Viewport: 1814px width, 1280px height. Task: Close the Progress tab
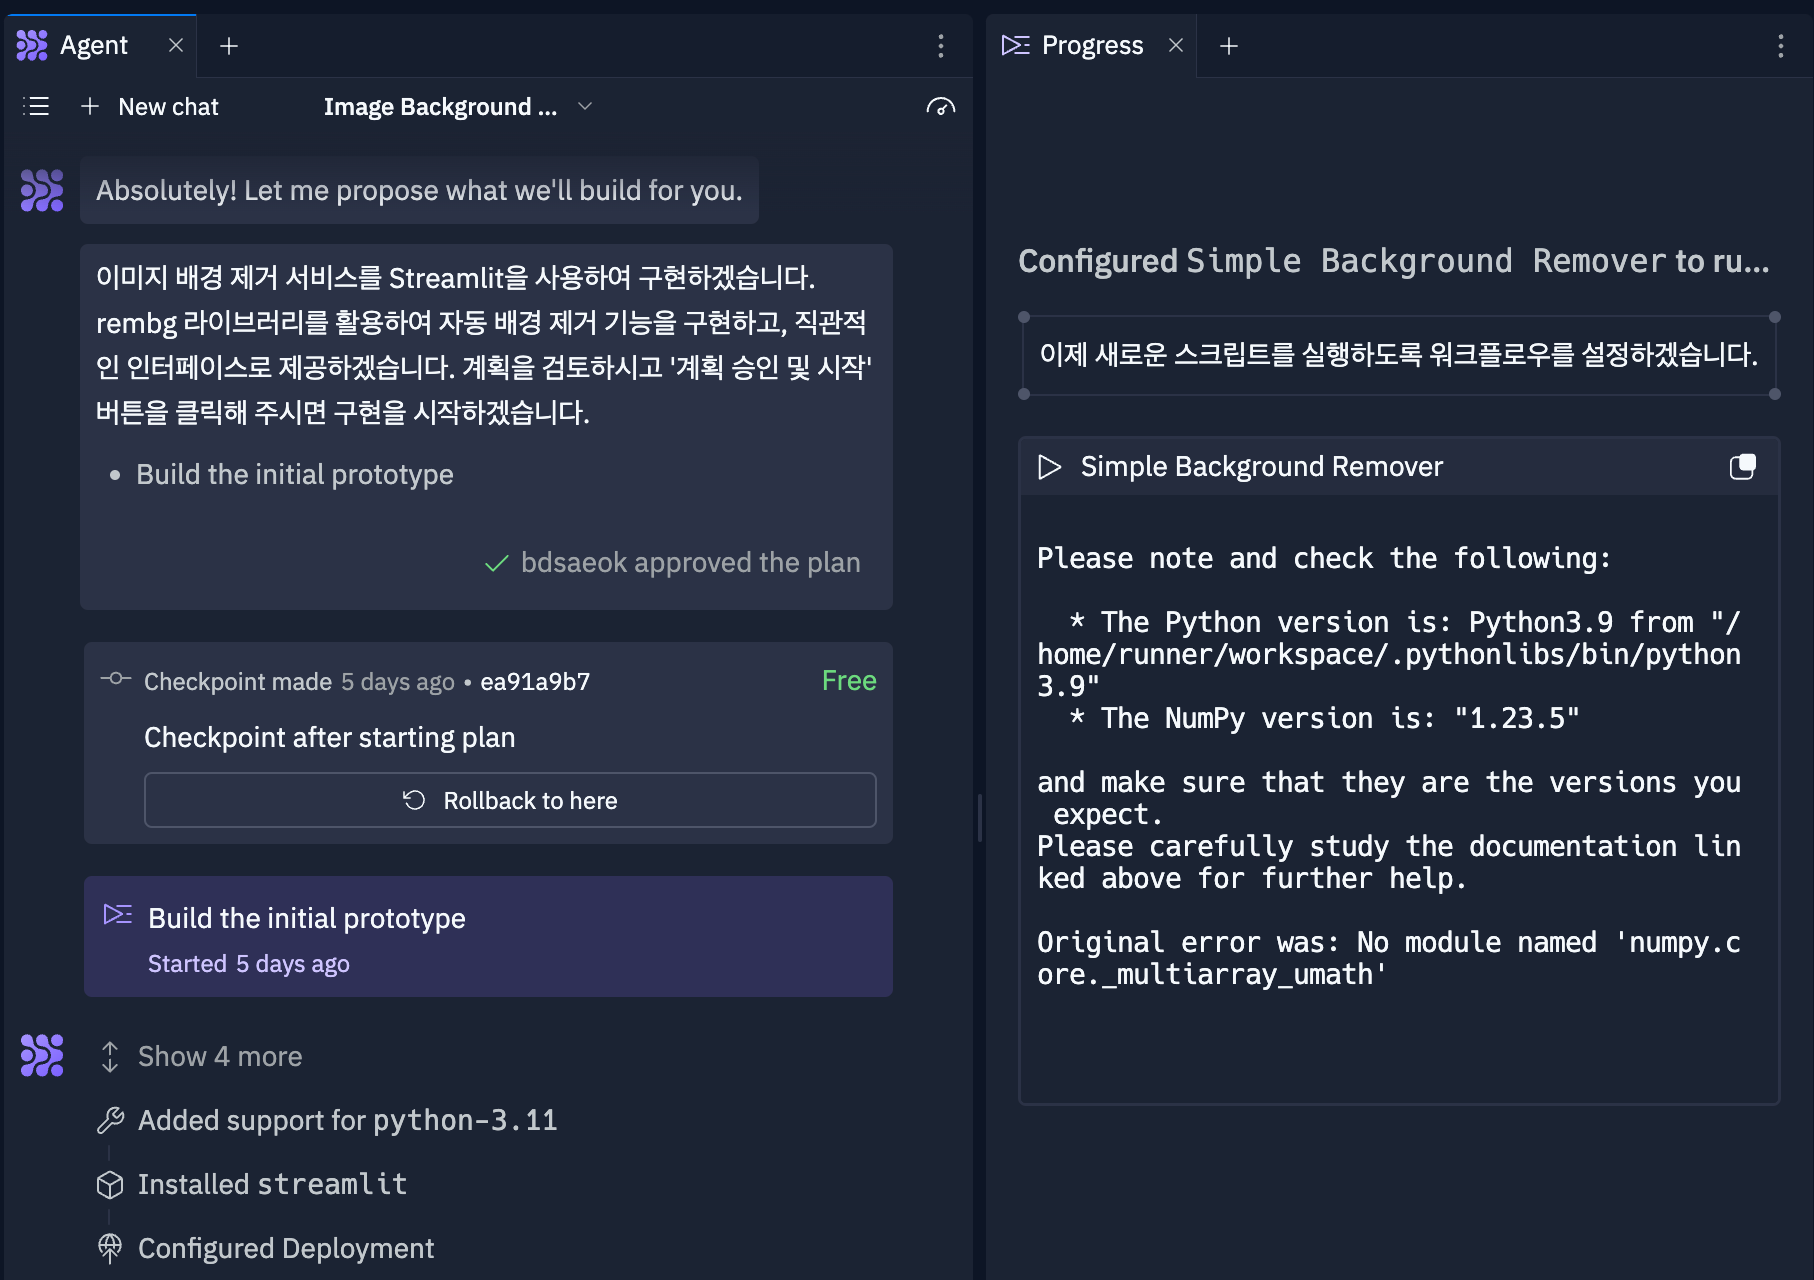[x=1174, y=45]
